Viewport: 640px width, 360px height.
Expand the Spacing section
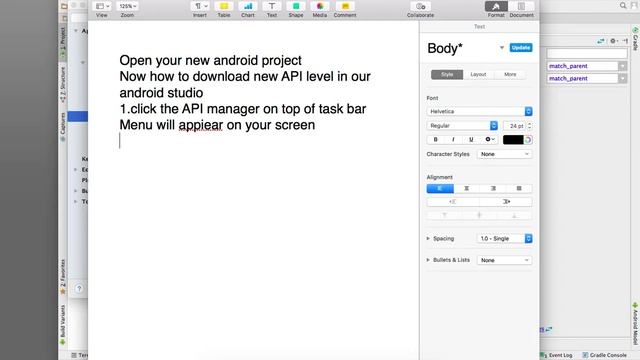click(428, 238)
